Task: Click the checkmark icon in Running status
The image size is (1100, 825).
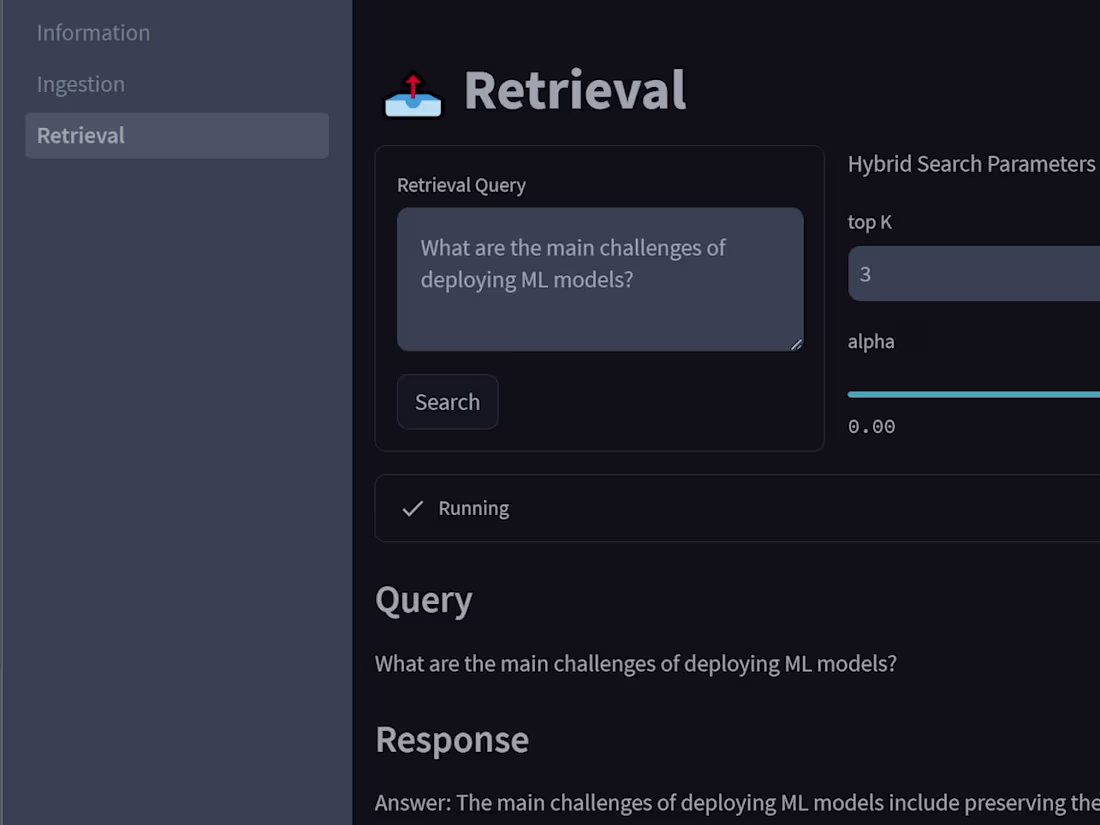Action: [412, 508]
